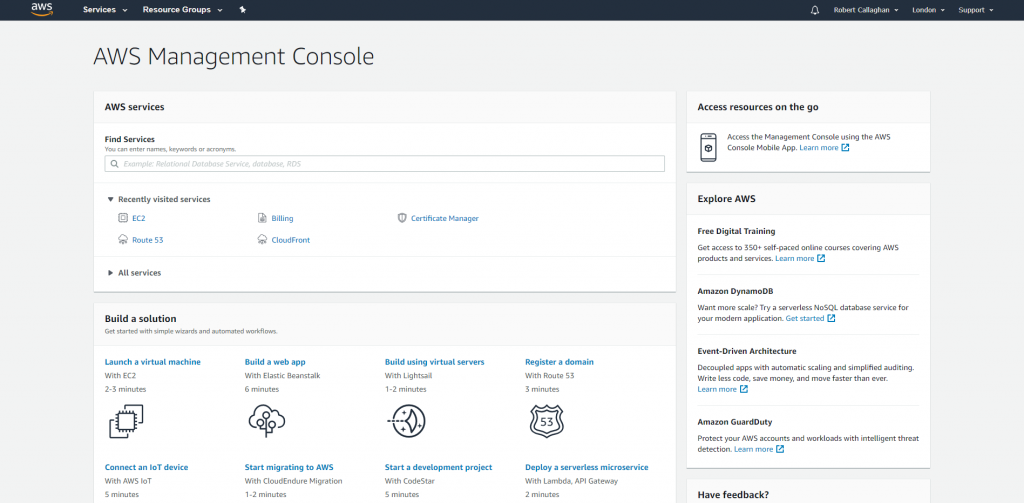Collapse the Recently visited services section
Screen dimensions: 1024x503
(159, 199)
